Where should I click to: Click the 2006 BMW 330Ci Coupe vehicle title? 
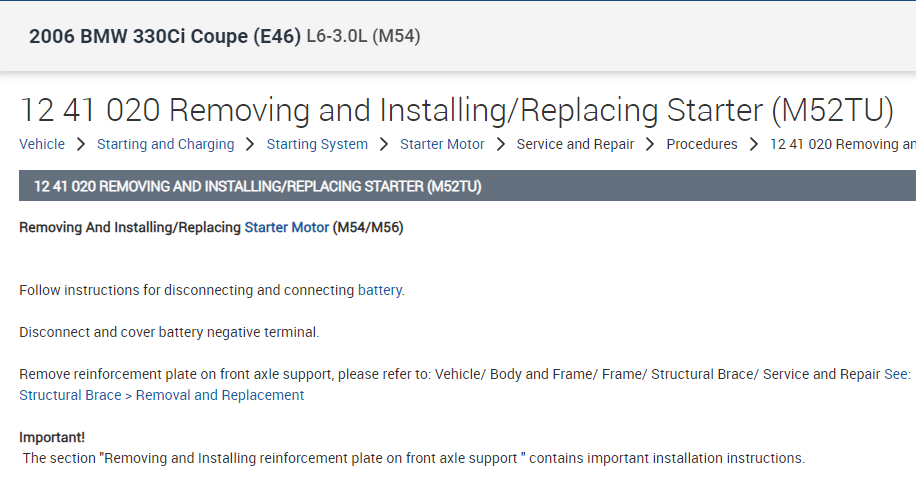pyautogui.click(x=165, y=37)
